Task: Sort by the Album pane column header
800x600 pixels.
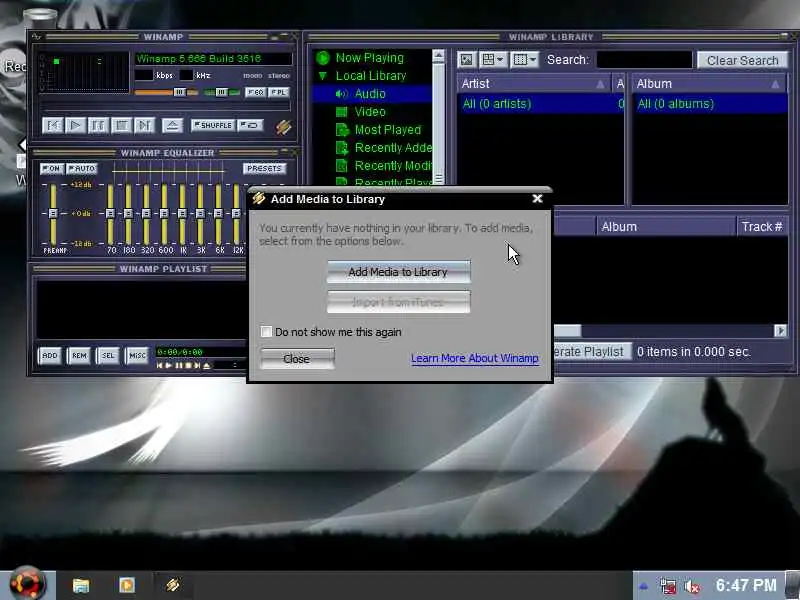Action: coord(710,84)
